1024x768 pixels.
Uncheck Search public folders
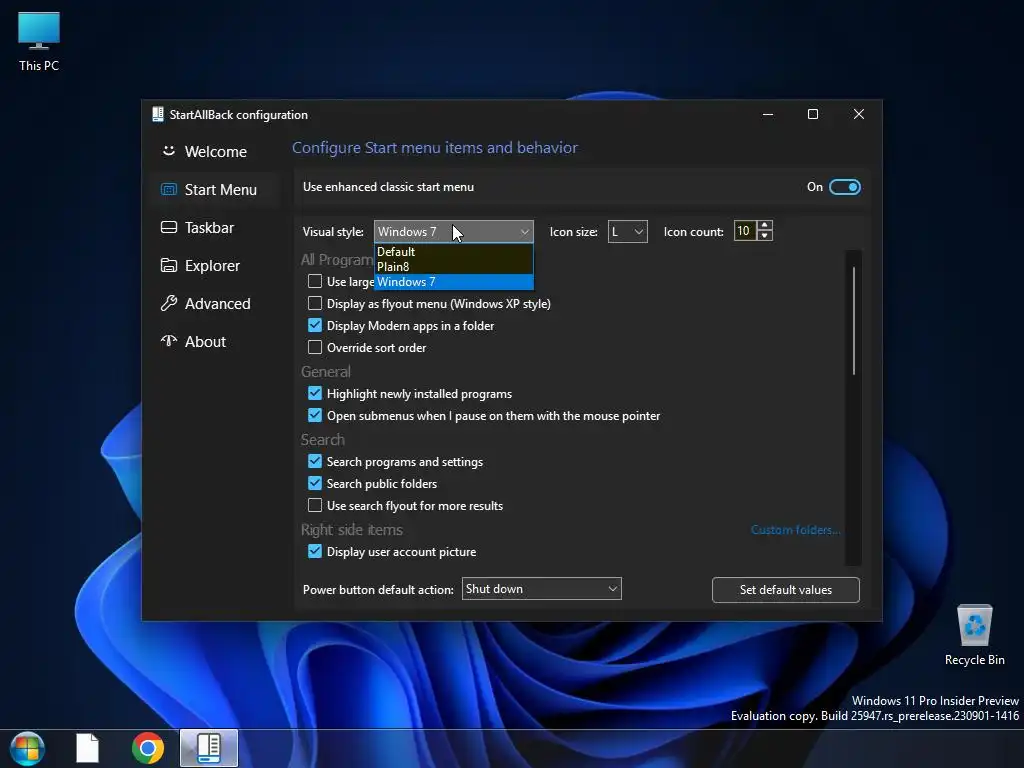pos(315,483)
